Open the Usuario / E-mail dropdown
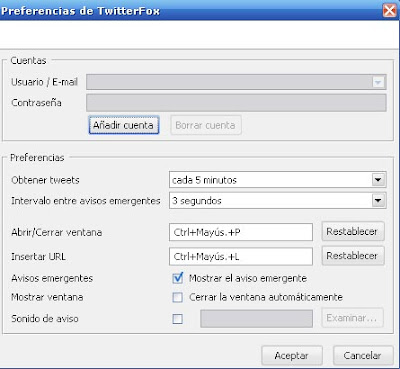The width and height of the screenshot is (400, 369). 236,82
